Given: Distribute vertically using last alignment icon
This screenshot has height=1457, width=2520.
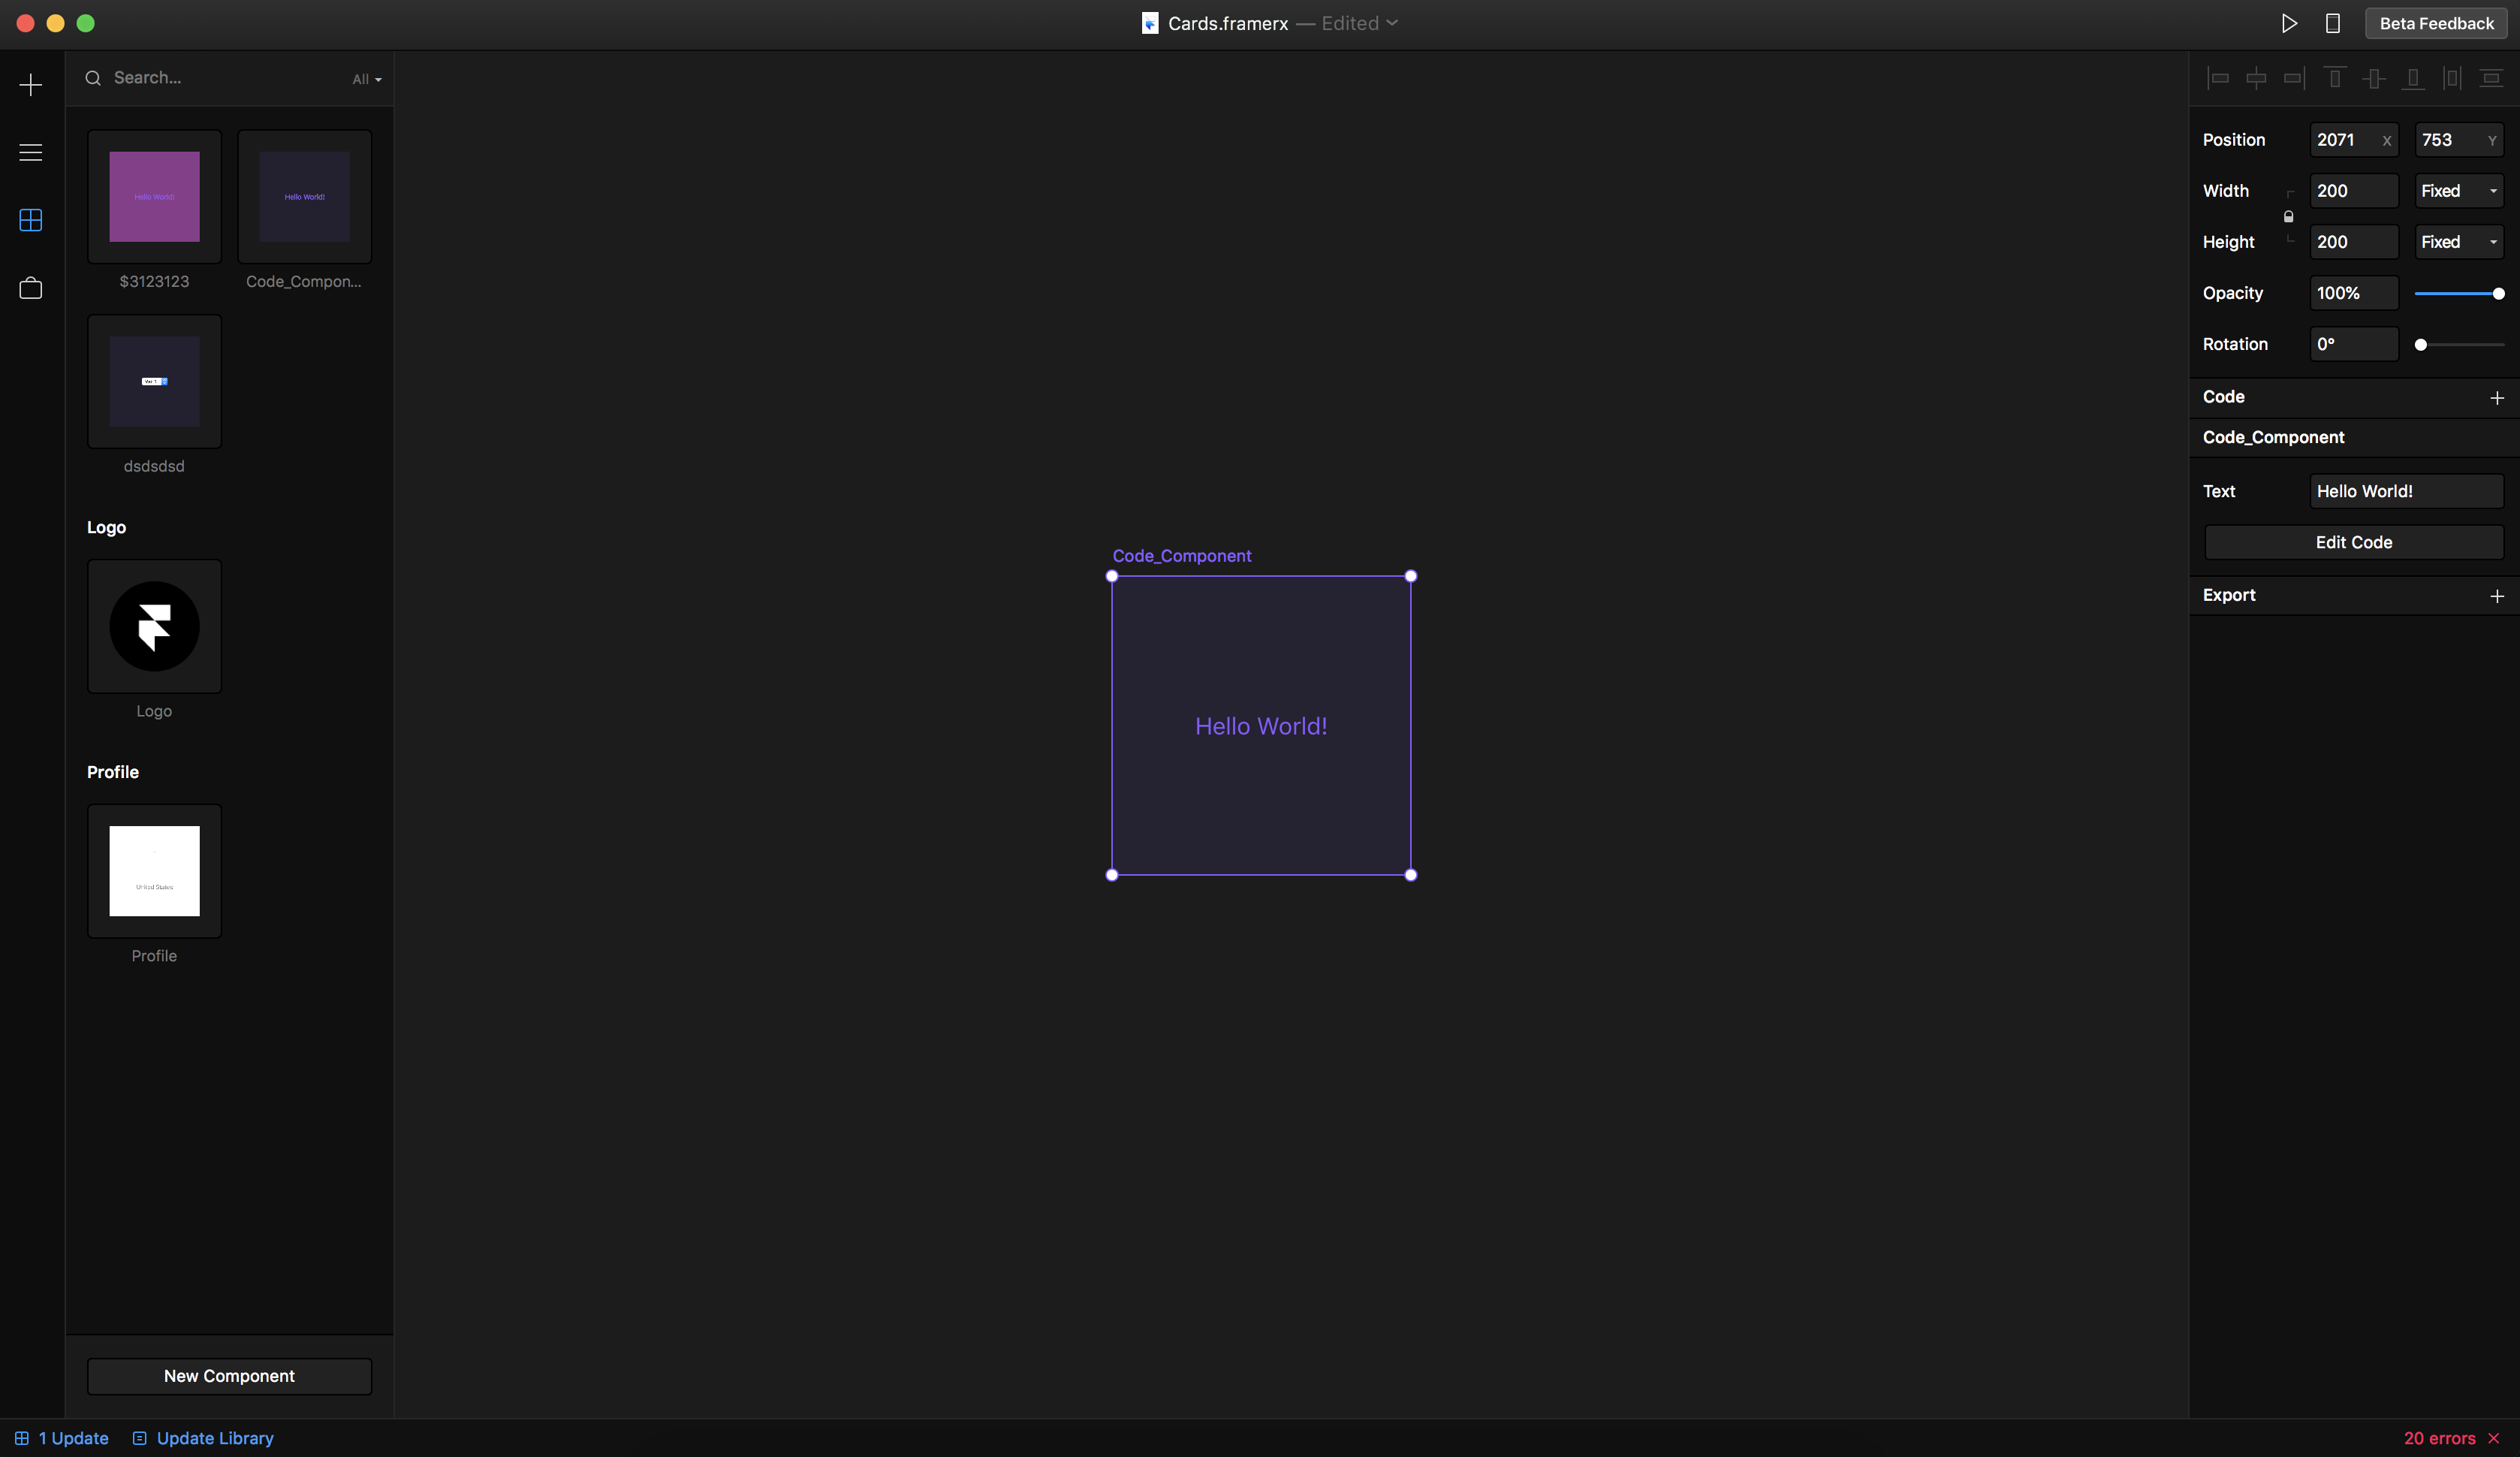Looking at the screenshot, I should click(2491, 78).
